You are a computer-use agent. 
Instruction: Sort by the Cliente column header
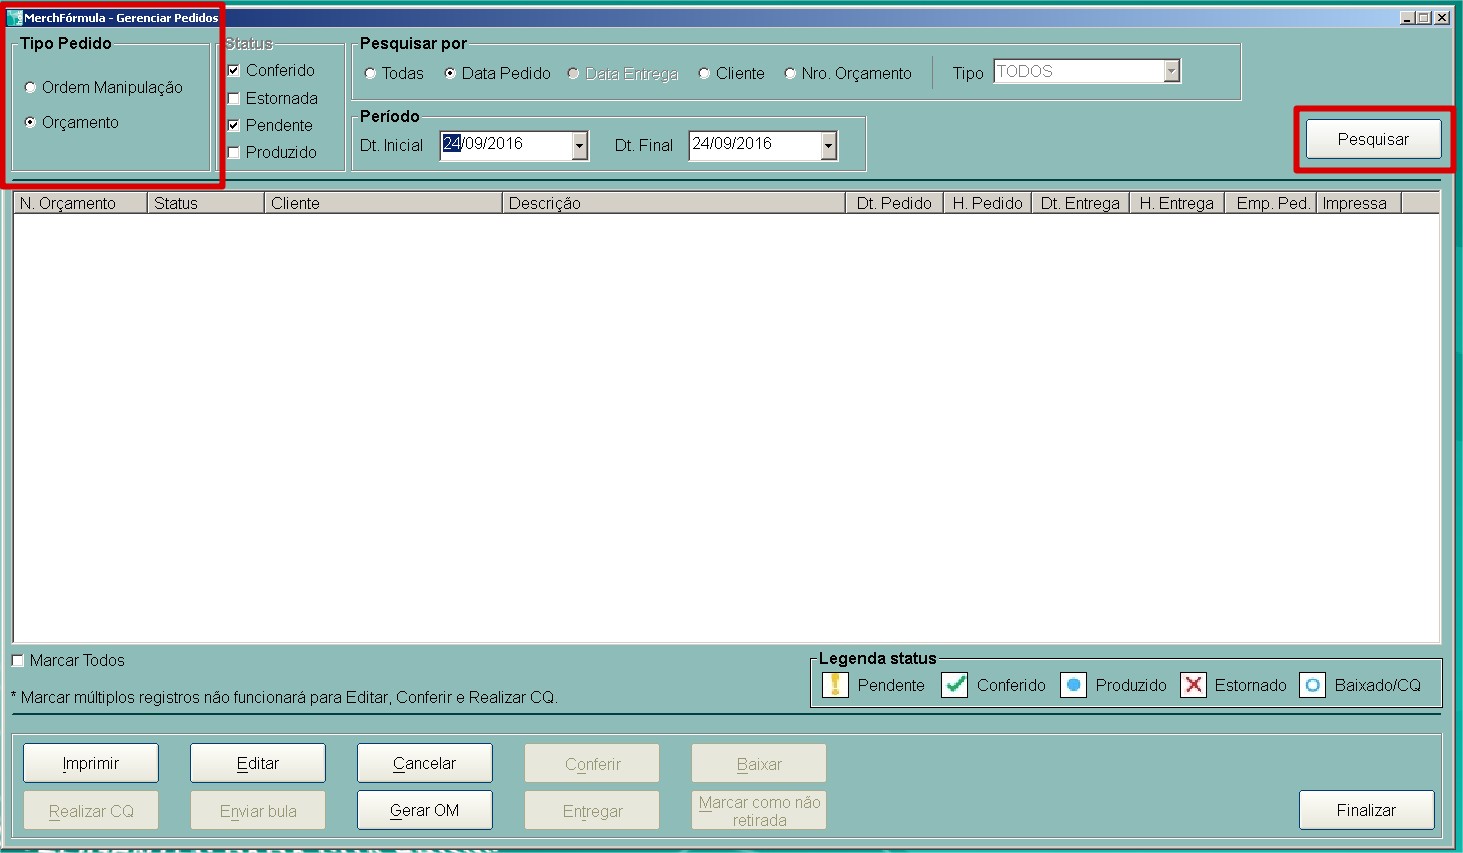pyautogui.click(x=383, y=203)
